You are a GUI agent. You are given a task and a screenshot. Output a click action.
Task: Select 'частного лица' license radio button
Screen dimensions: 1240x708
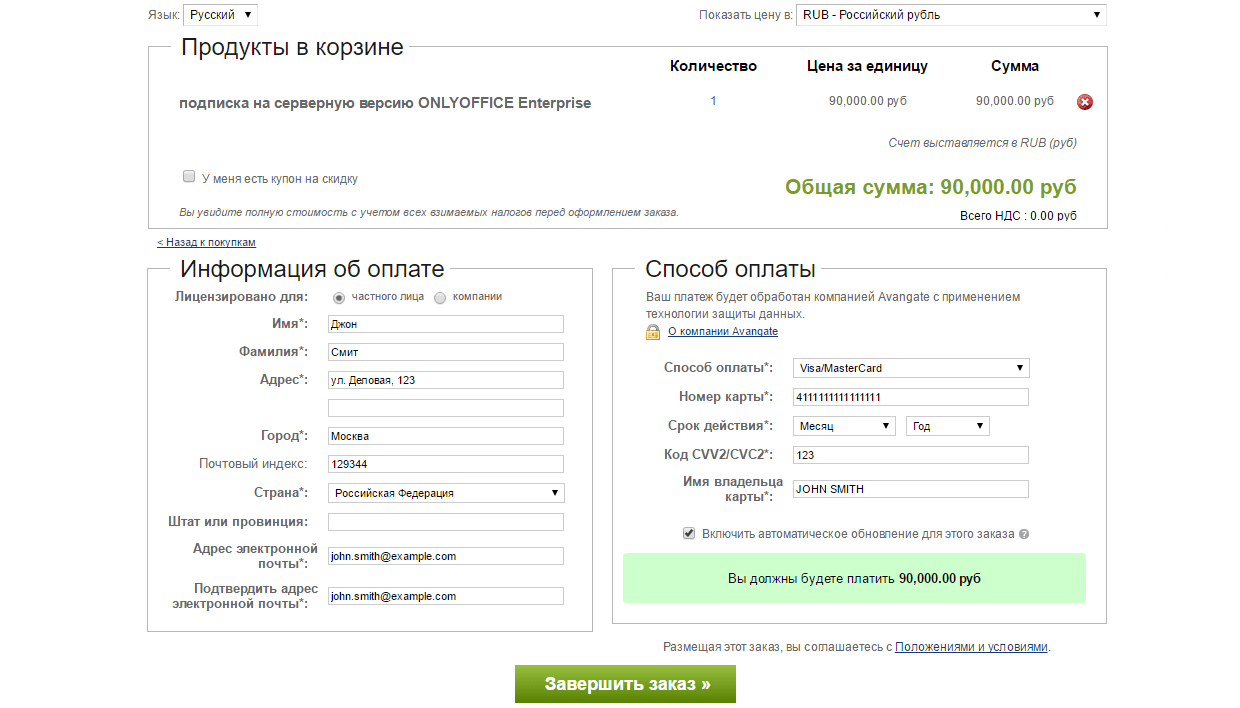(339, 297)
